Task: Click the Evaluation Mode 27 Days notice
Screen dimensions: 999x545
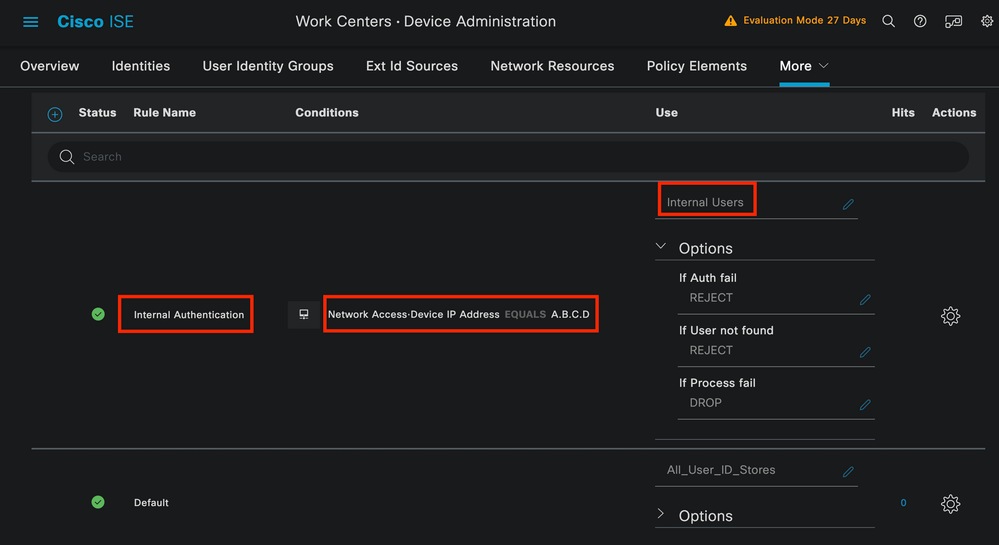Action: pyautogui.click(x=804, y=20)
